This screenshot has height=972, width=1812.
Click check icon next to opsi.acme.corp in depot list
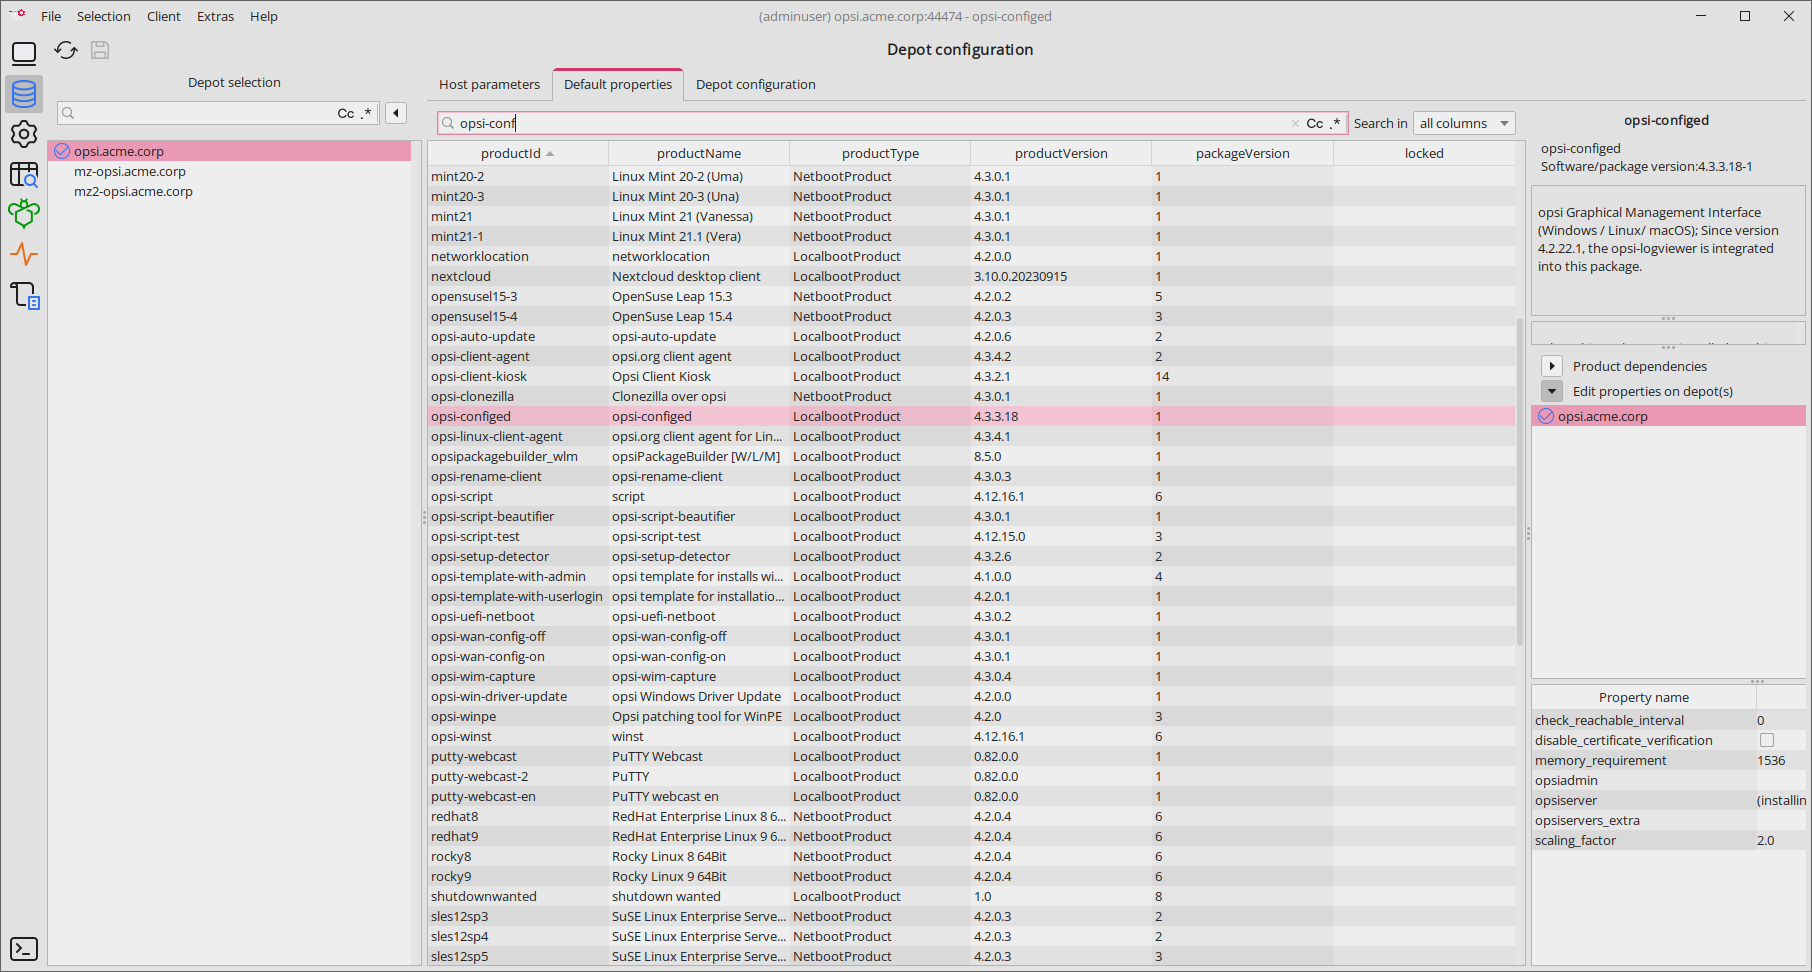62,151
